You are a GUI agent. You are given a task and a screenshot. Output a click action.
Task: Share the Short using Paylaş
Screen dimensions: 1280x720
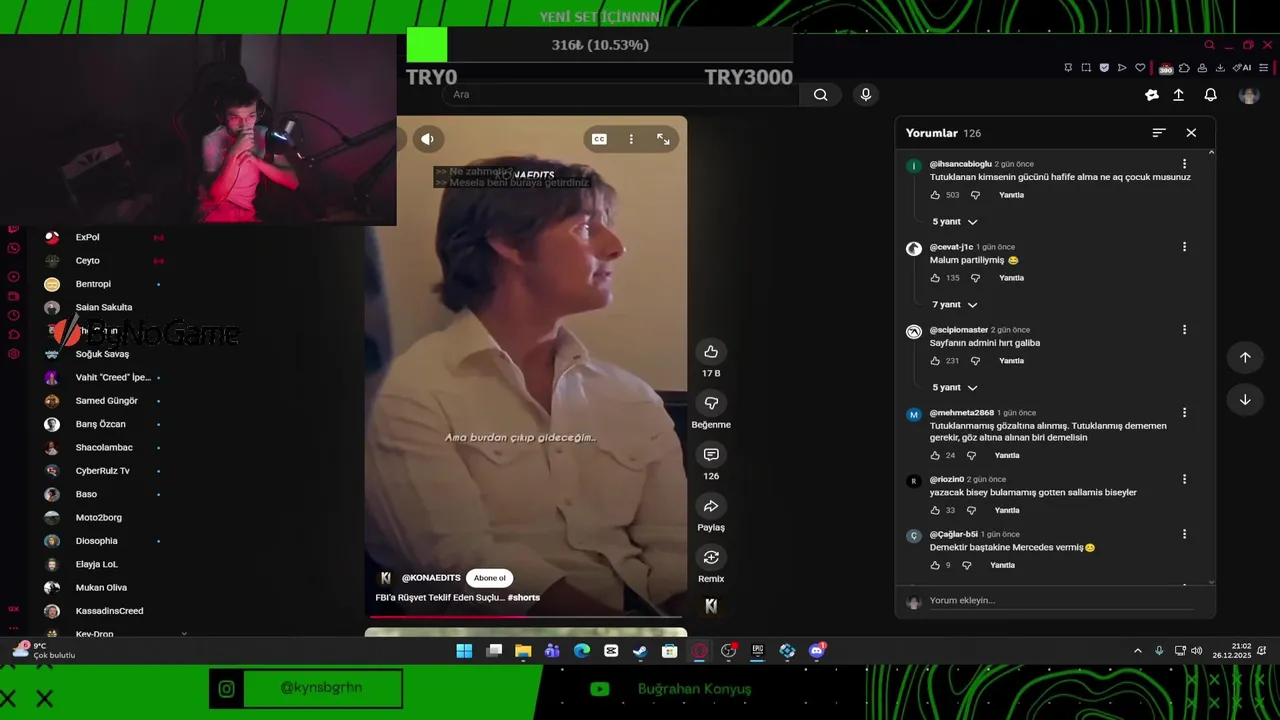[x=711, y=506]
